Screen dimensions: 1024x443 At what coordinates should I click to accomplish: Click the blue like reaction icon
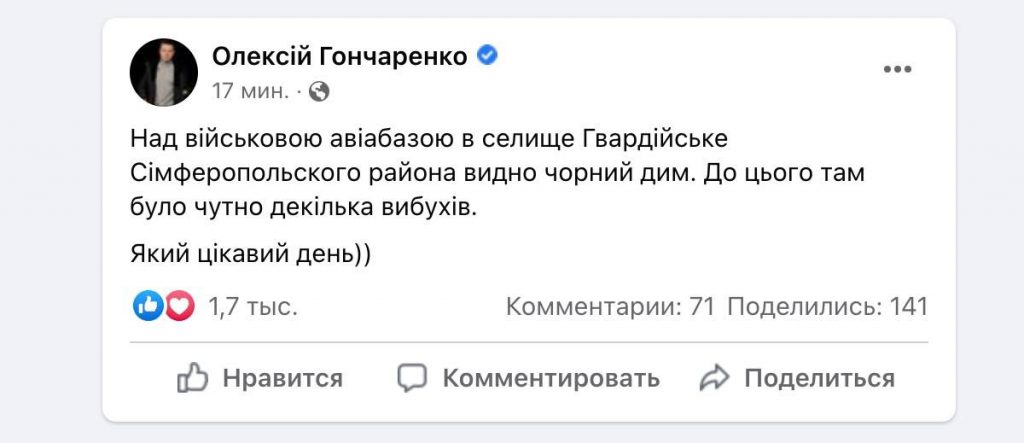tap(148, 306)
